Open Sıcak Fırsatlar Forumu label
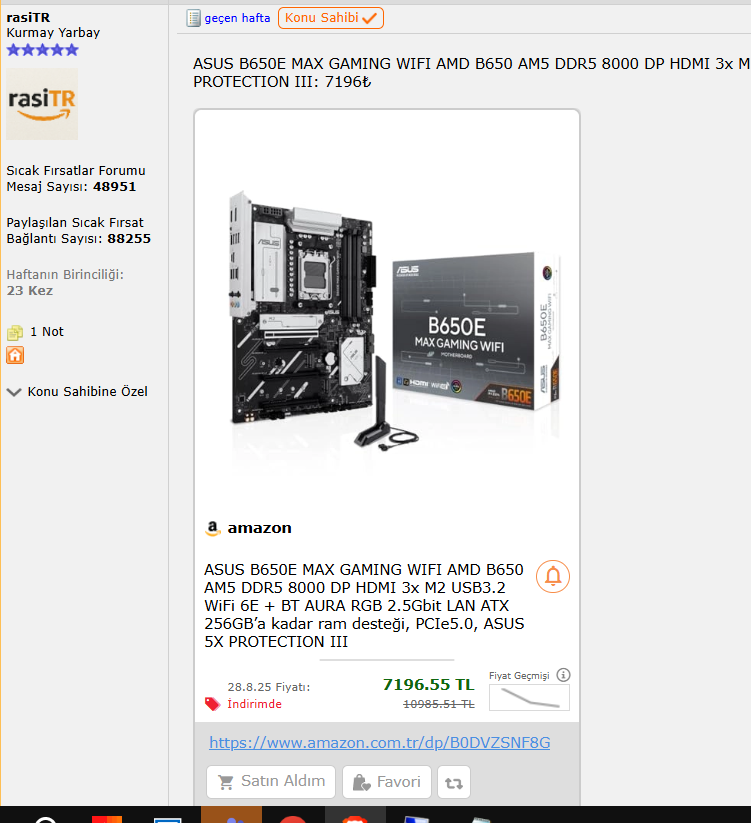 point(76,171)
